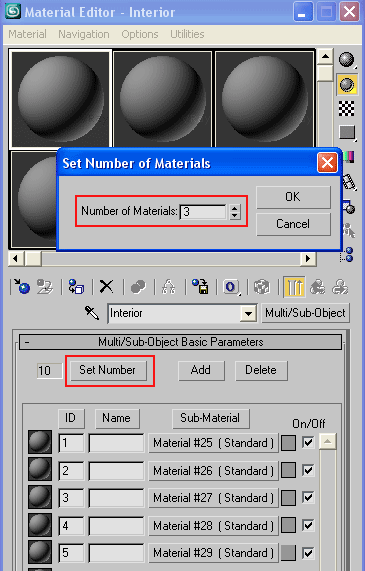Click the Name field for ID 3
The height and width of the screenshot is (571, 365).
coord(117,498)
